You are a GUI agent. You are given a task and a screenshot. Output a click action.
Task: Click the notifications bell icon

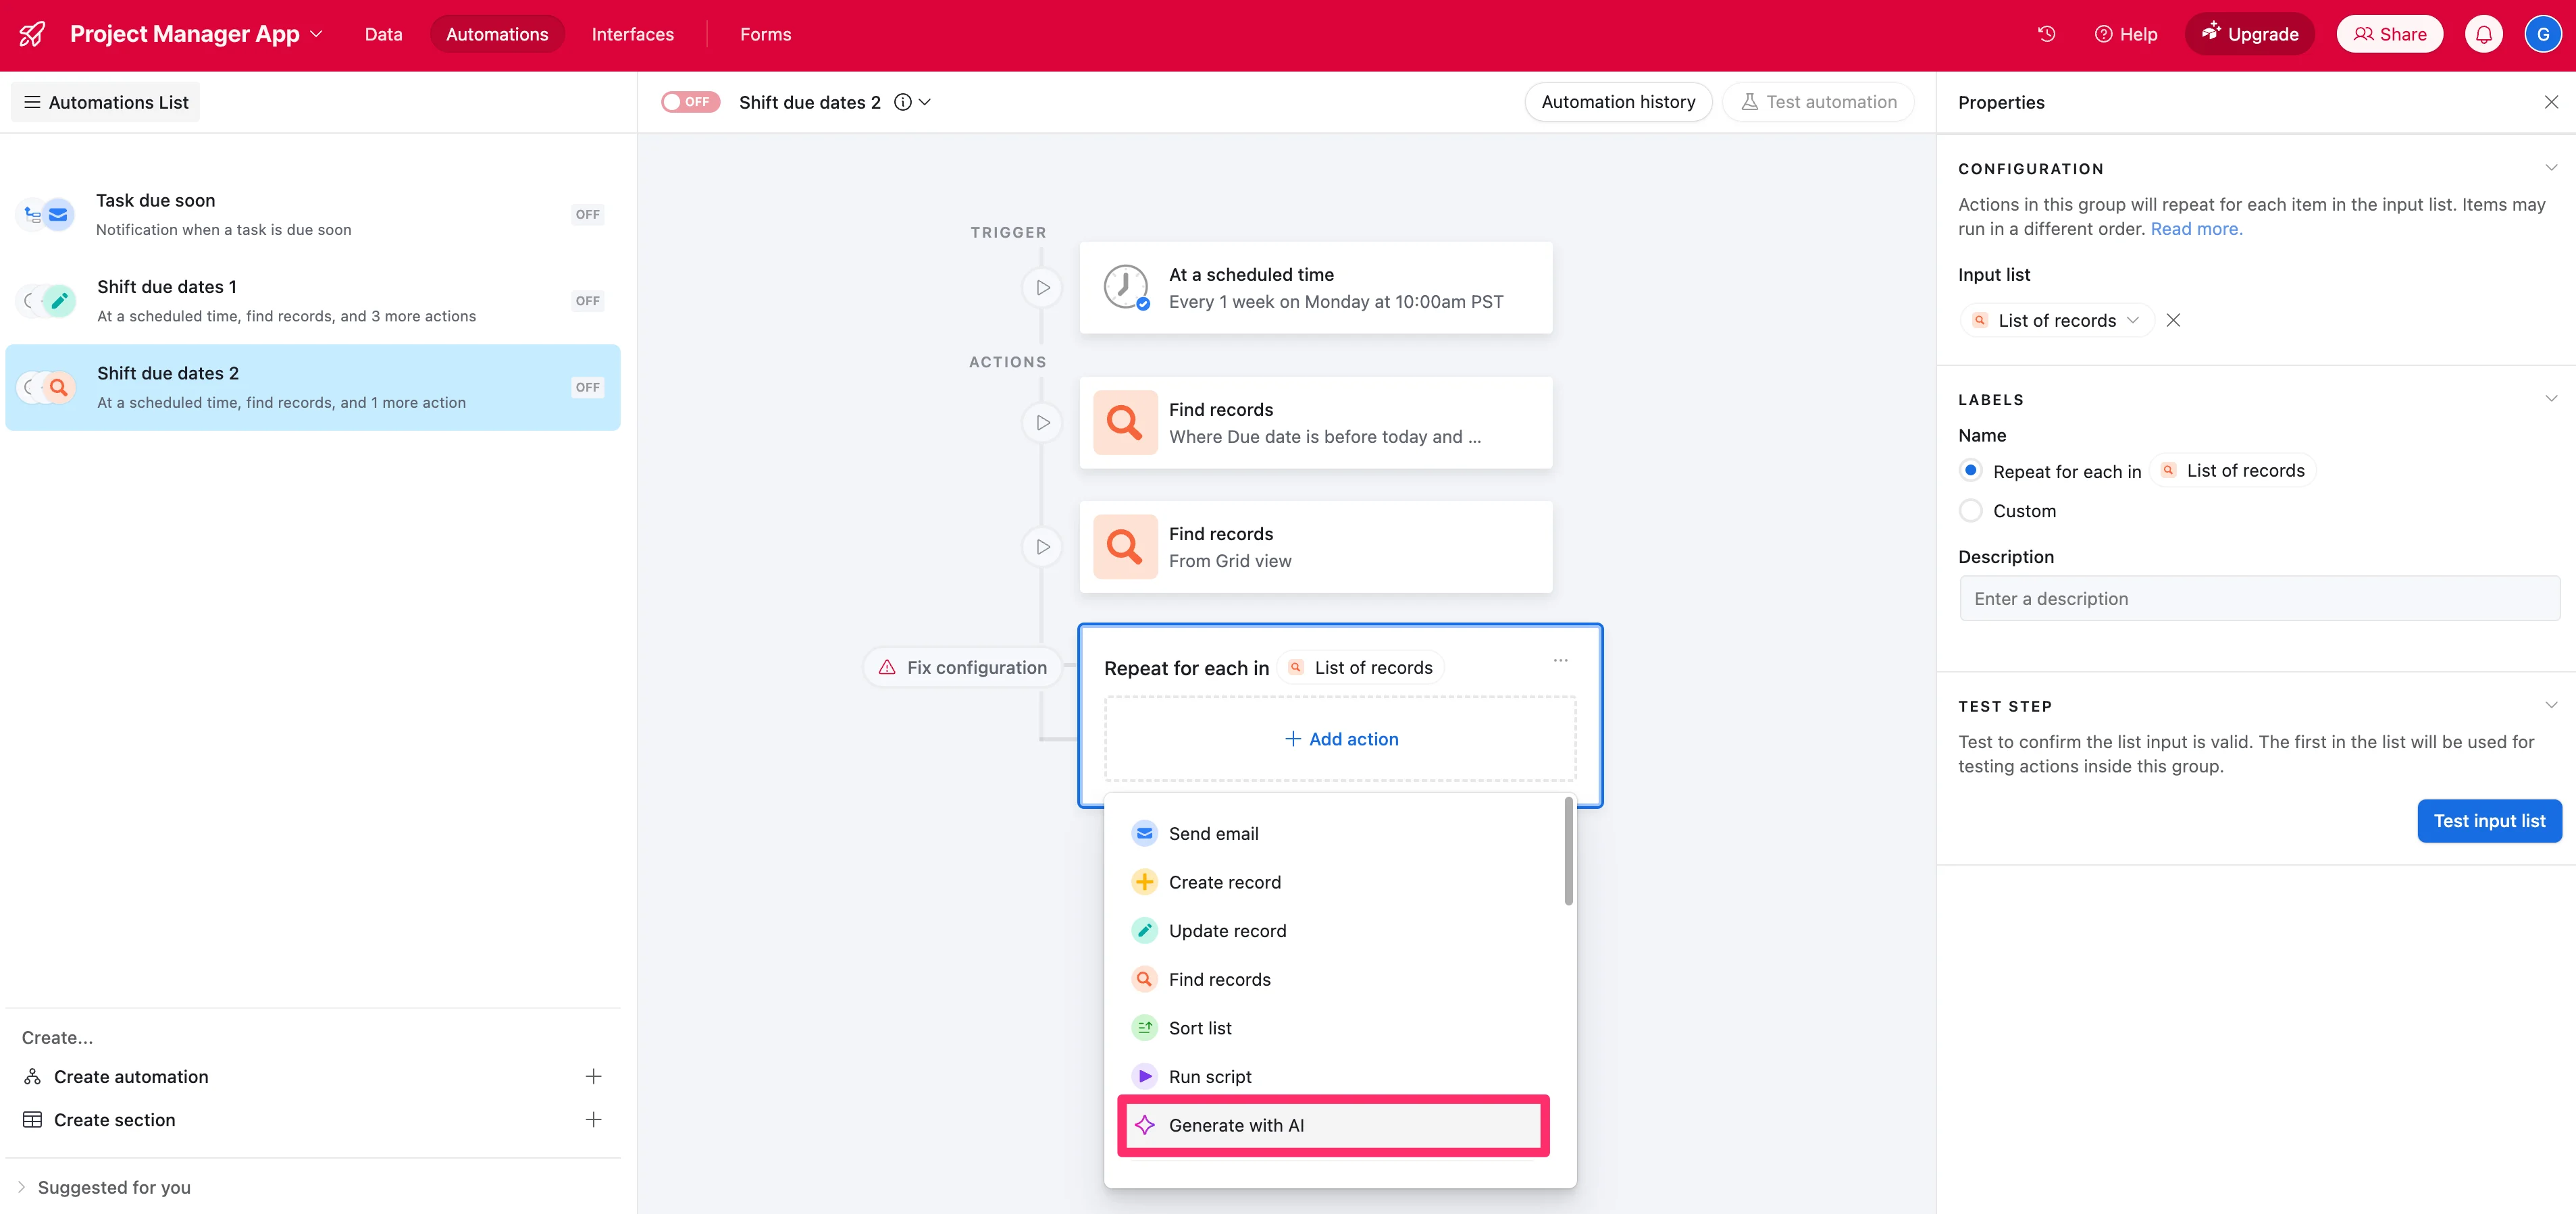pos(2483,34)
